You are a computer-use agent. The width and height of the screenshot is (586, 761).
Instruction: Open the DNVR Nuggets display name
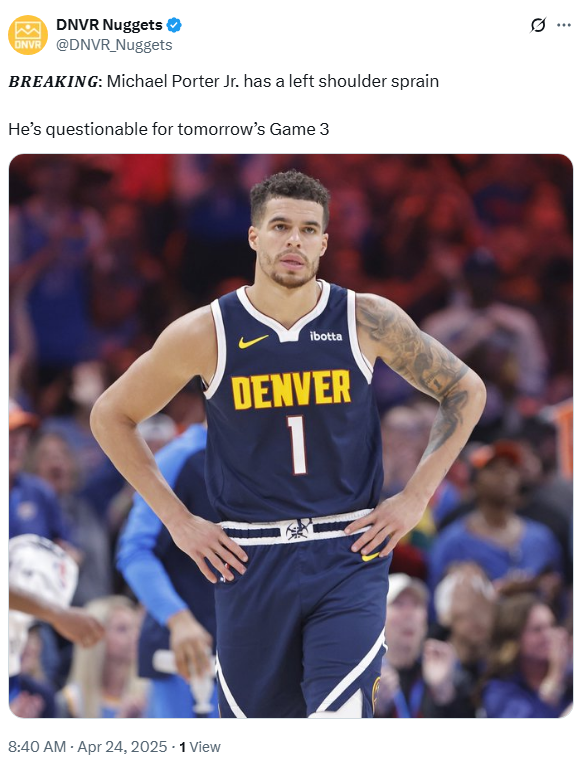(109, 25)
